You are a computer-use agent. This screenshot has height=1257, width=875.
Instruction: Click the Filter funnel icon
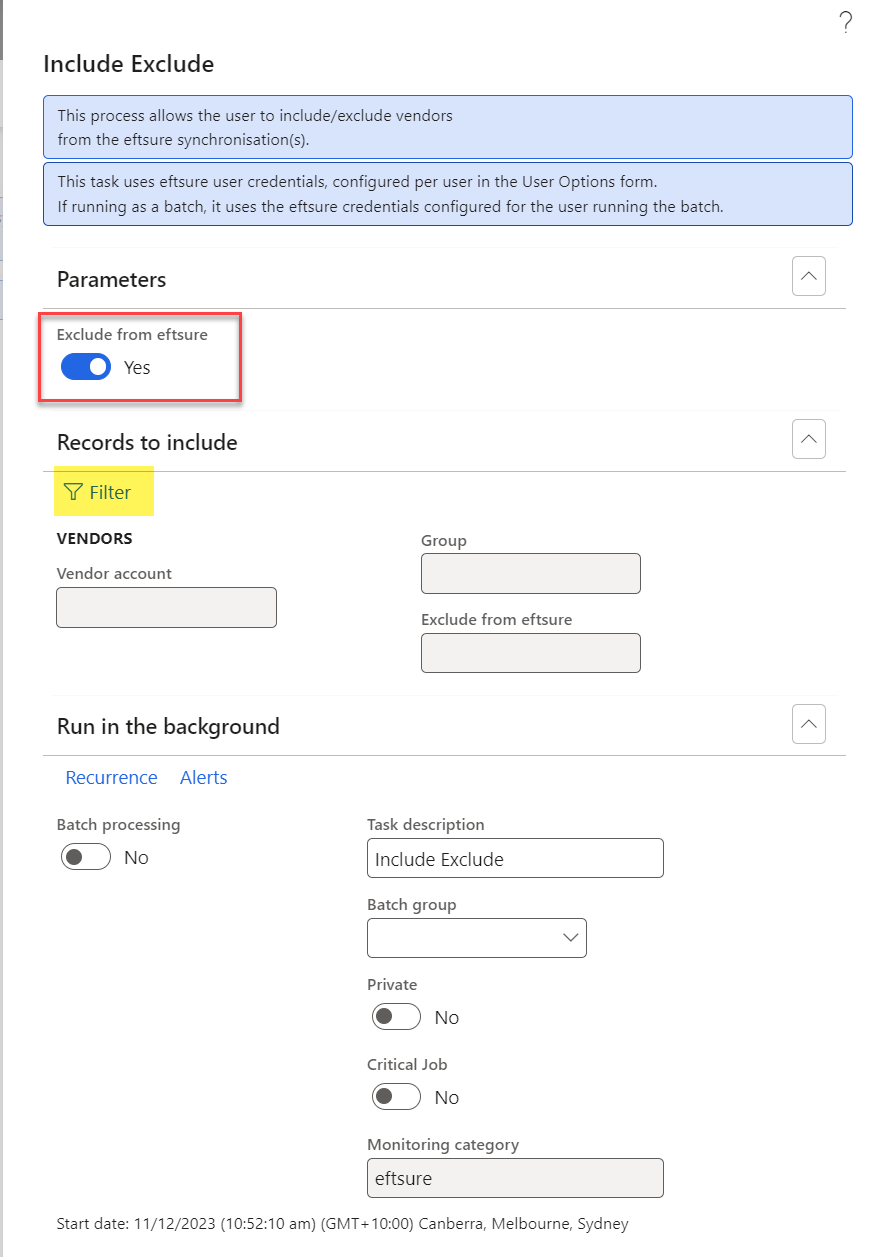pyautogui.click(x=73, y=492)
